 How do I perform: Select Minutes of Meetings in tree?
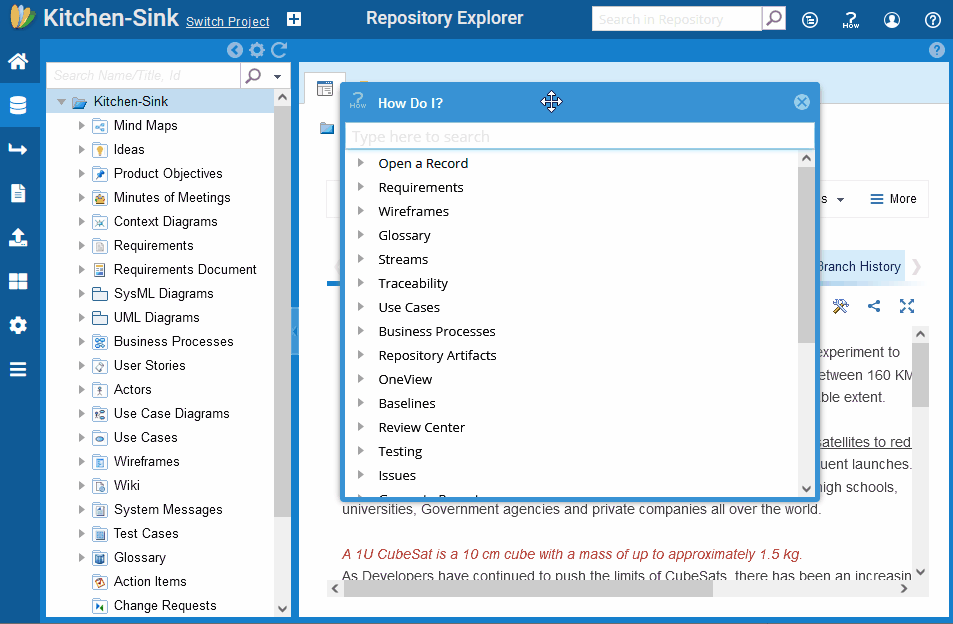(x=172, y=197)
